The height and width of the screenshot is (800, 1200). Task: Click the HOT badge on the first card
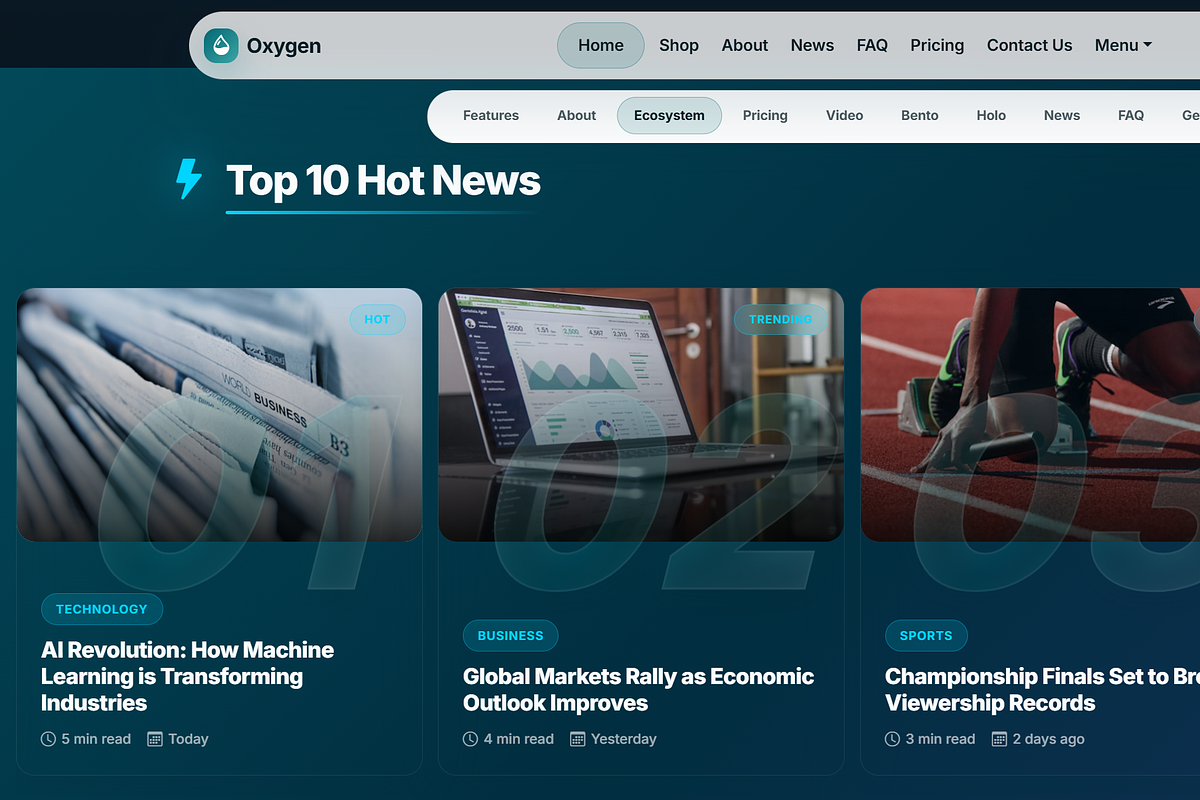click(x=377, y=319)
